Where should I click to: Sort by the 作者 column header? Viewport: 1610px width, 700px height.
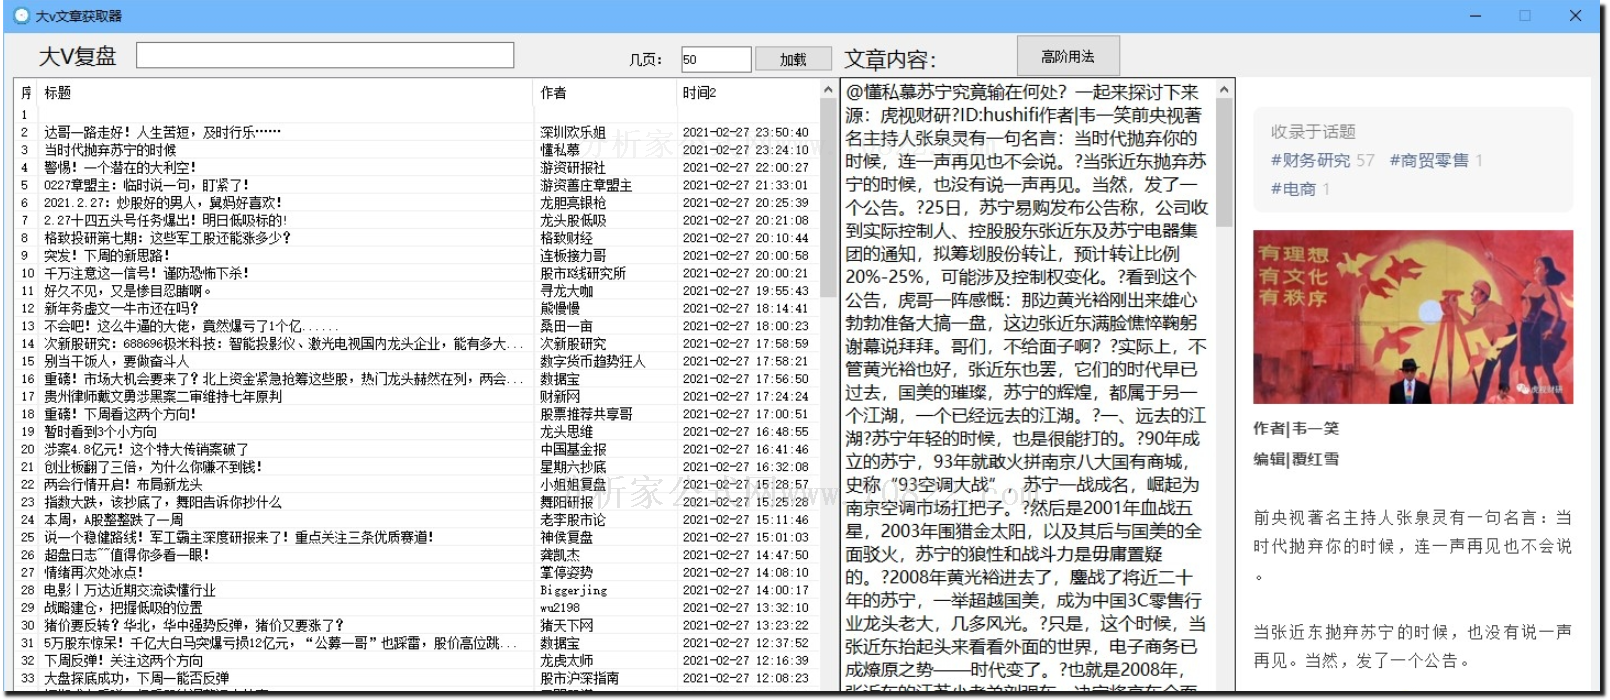(x=554, y=93)
